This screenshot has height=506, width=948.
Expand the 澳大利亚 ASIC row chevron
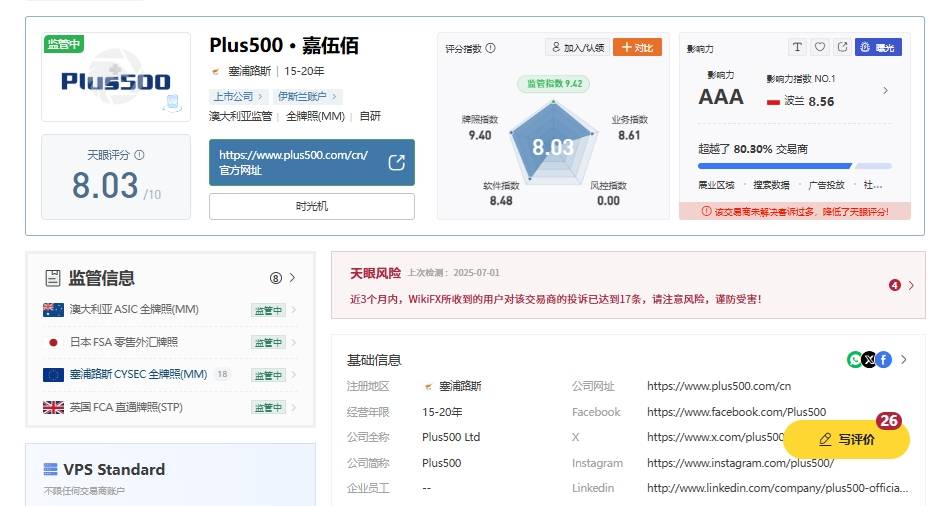pos(294,310)
